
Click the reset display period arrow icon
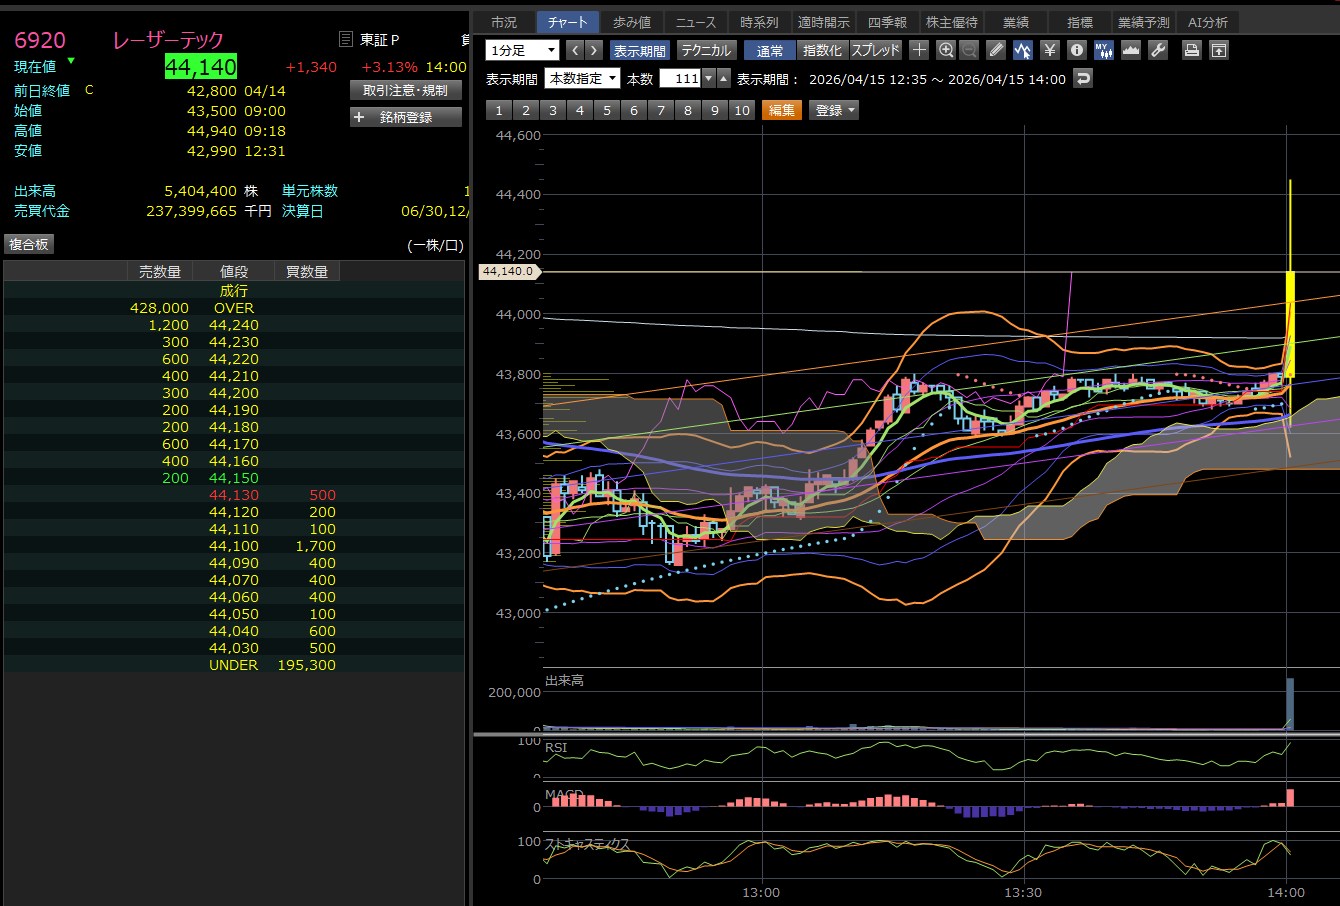1083,79
